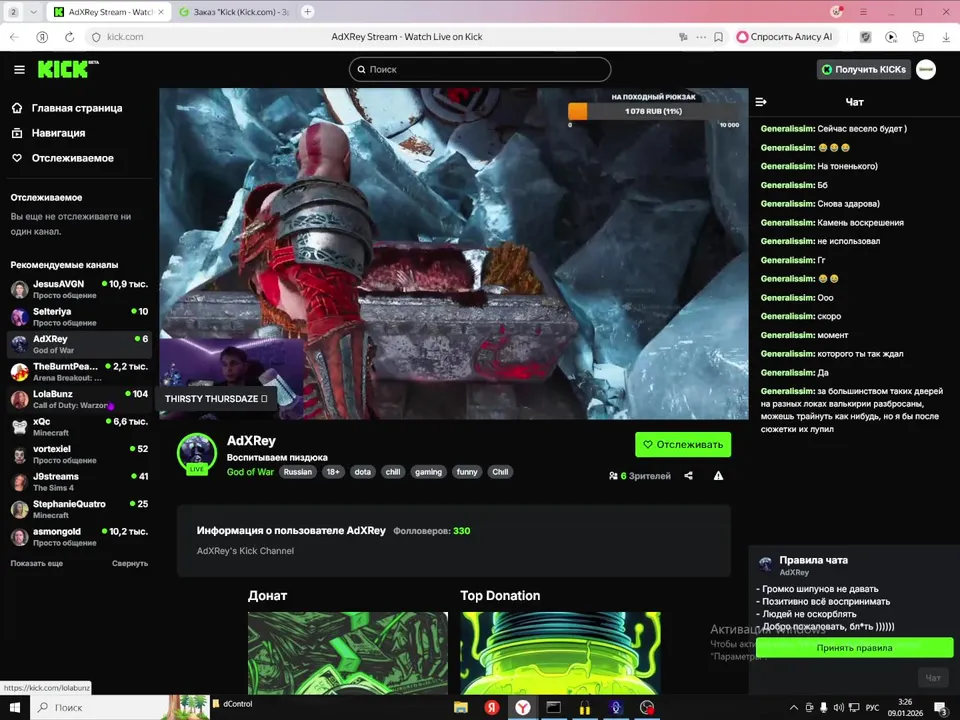Switch to the Заказ Kick browser tab
Viewport: 960px width, 720px height.
(x=235, y=12)
